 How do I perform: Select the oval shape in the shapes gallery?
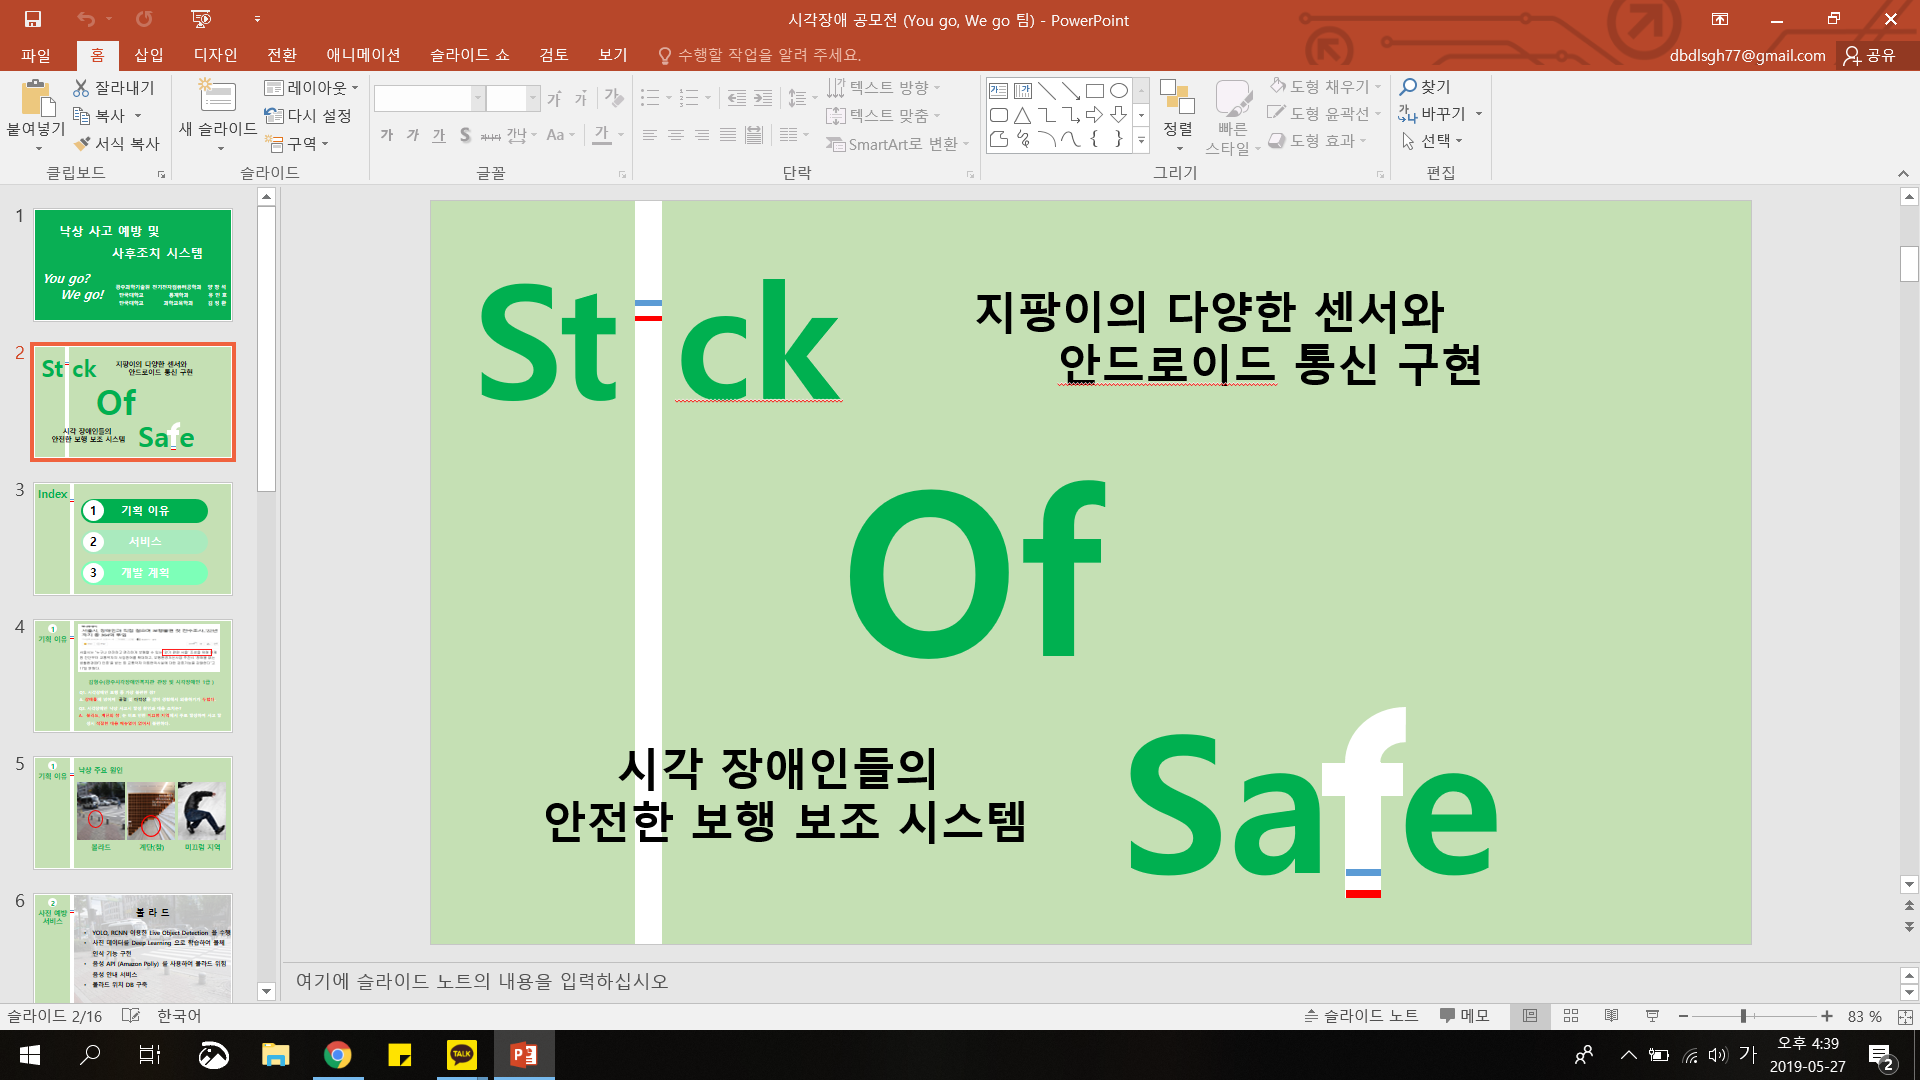(1118, 91)
